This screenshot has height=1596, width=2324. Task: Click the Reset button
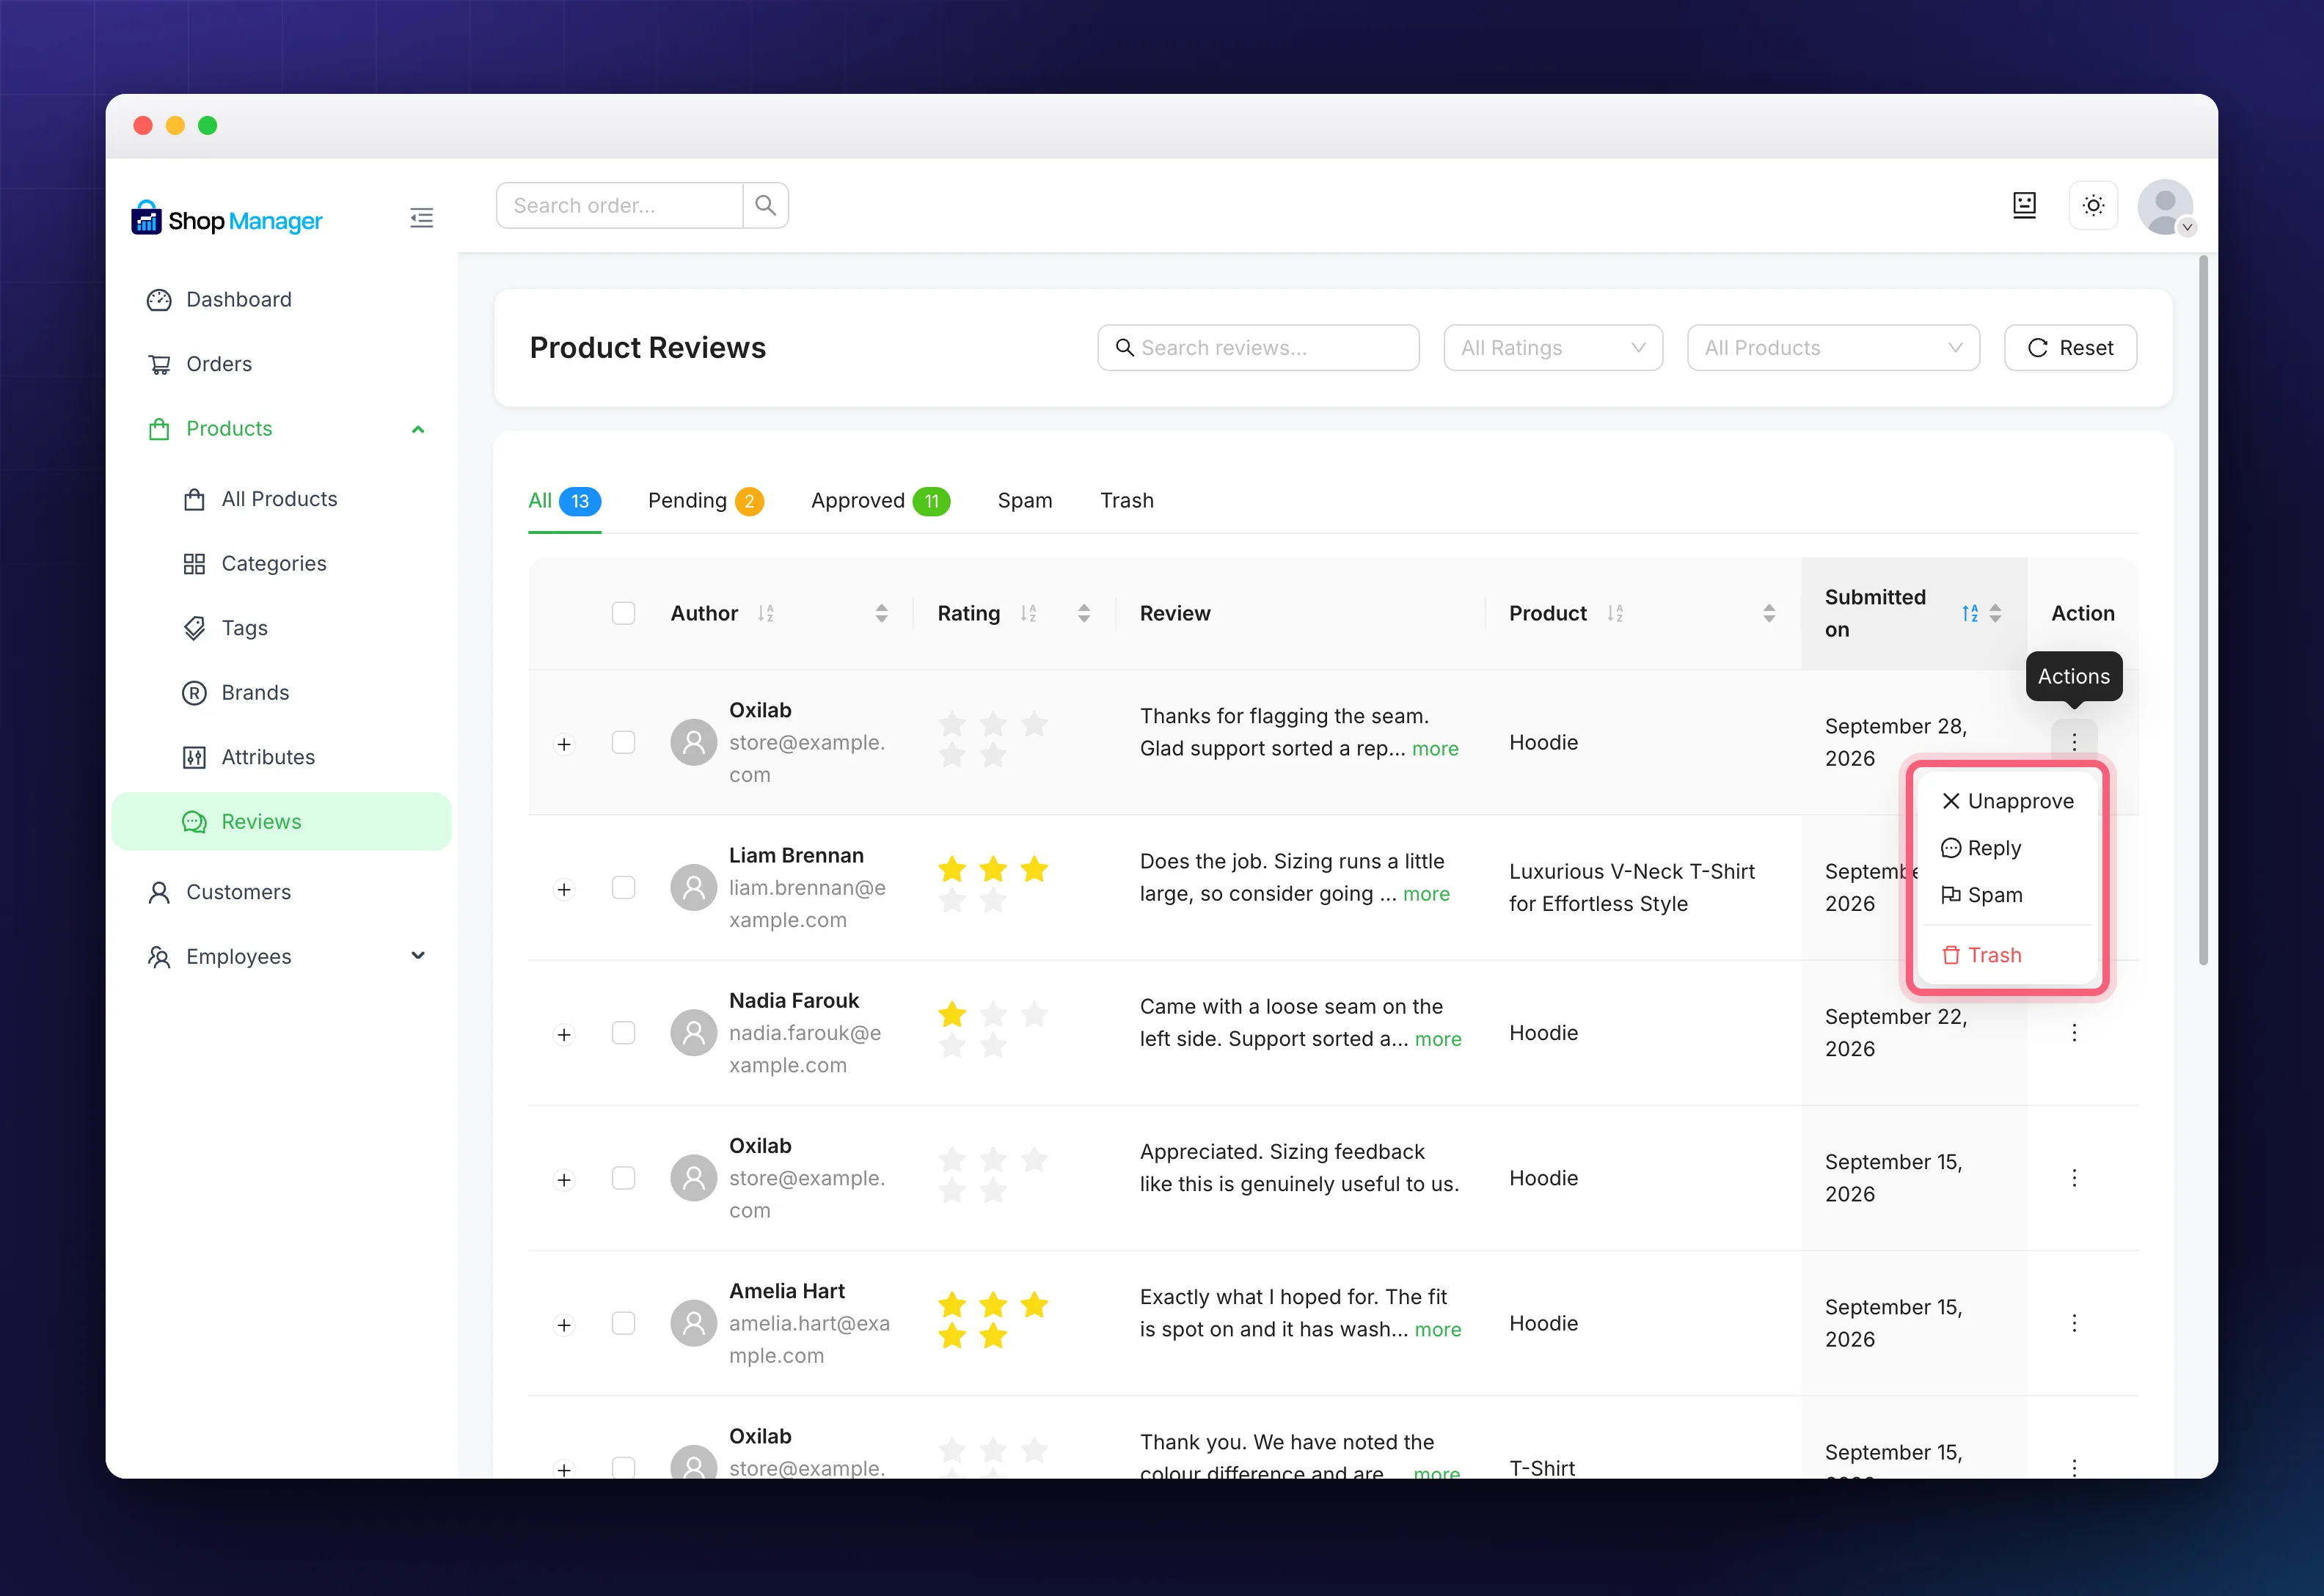coord(2070,348)
